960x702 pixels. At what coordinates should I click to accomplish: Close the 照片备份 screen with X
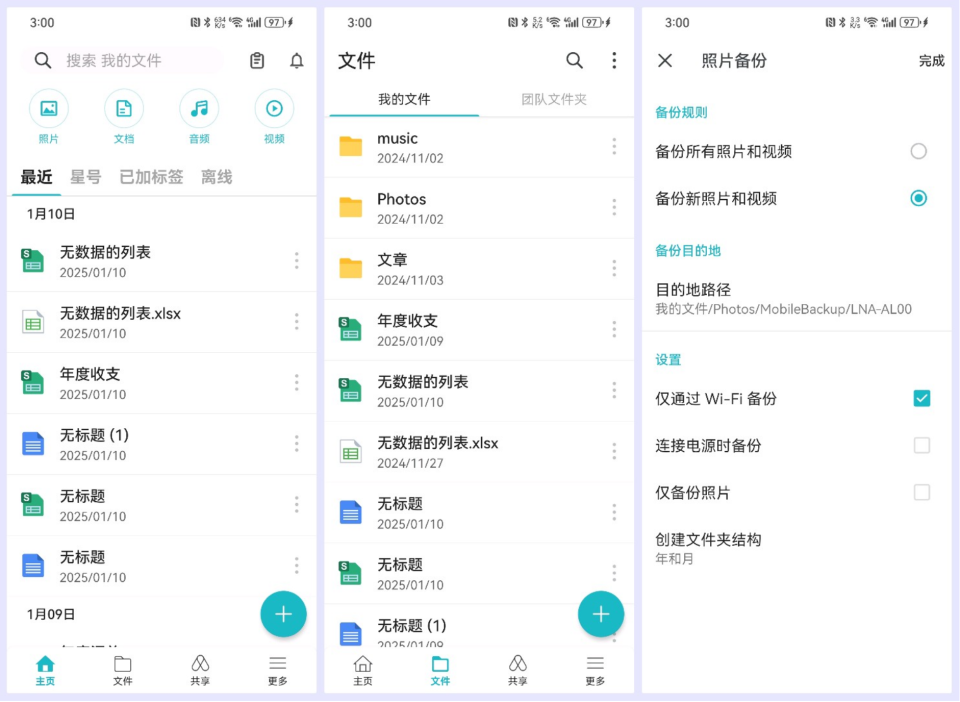click(x=665, y=61)
